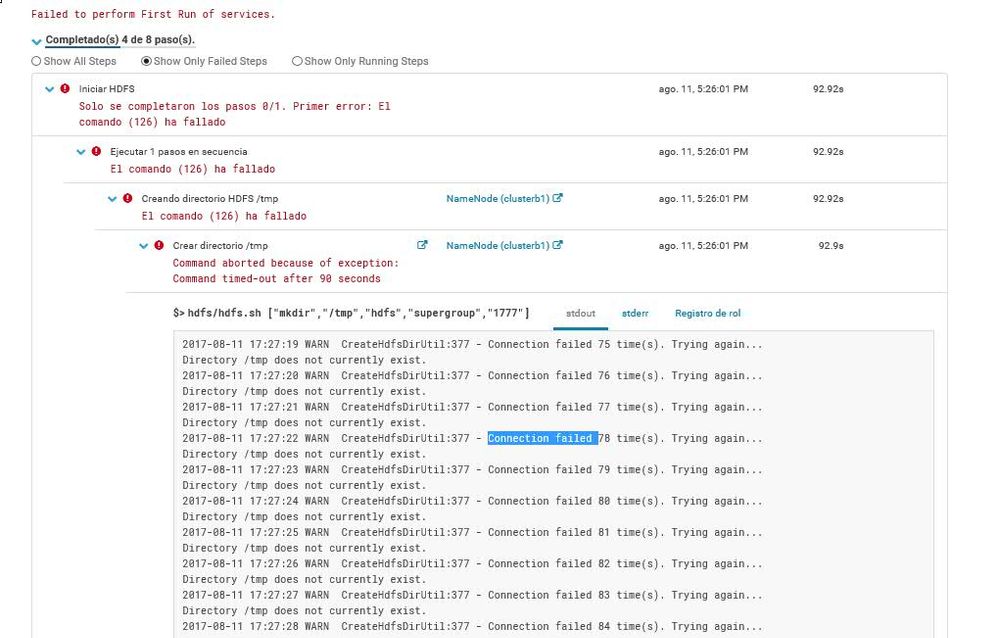Viewport: 999px width, 638px height.
Task: Collapse the Iniciar HDFS step
Action: [x=49, y=89]
